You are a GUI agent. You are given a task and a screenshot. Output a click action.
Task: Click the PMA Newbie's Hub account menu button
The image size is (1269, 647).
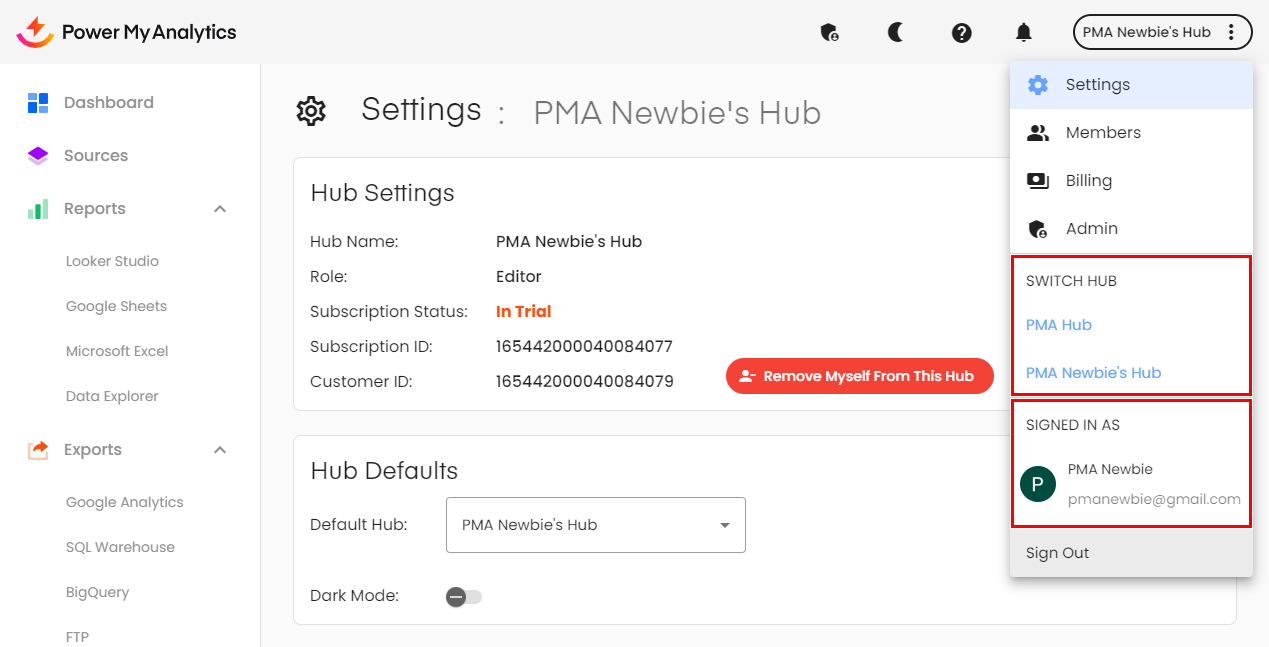[x=1160, y=33]
